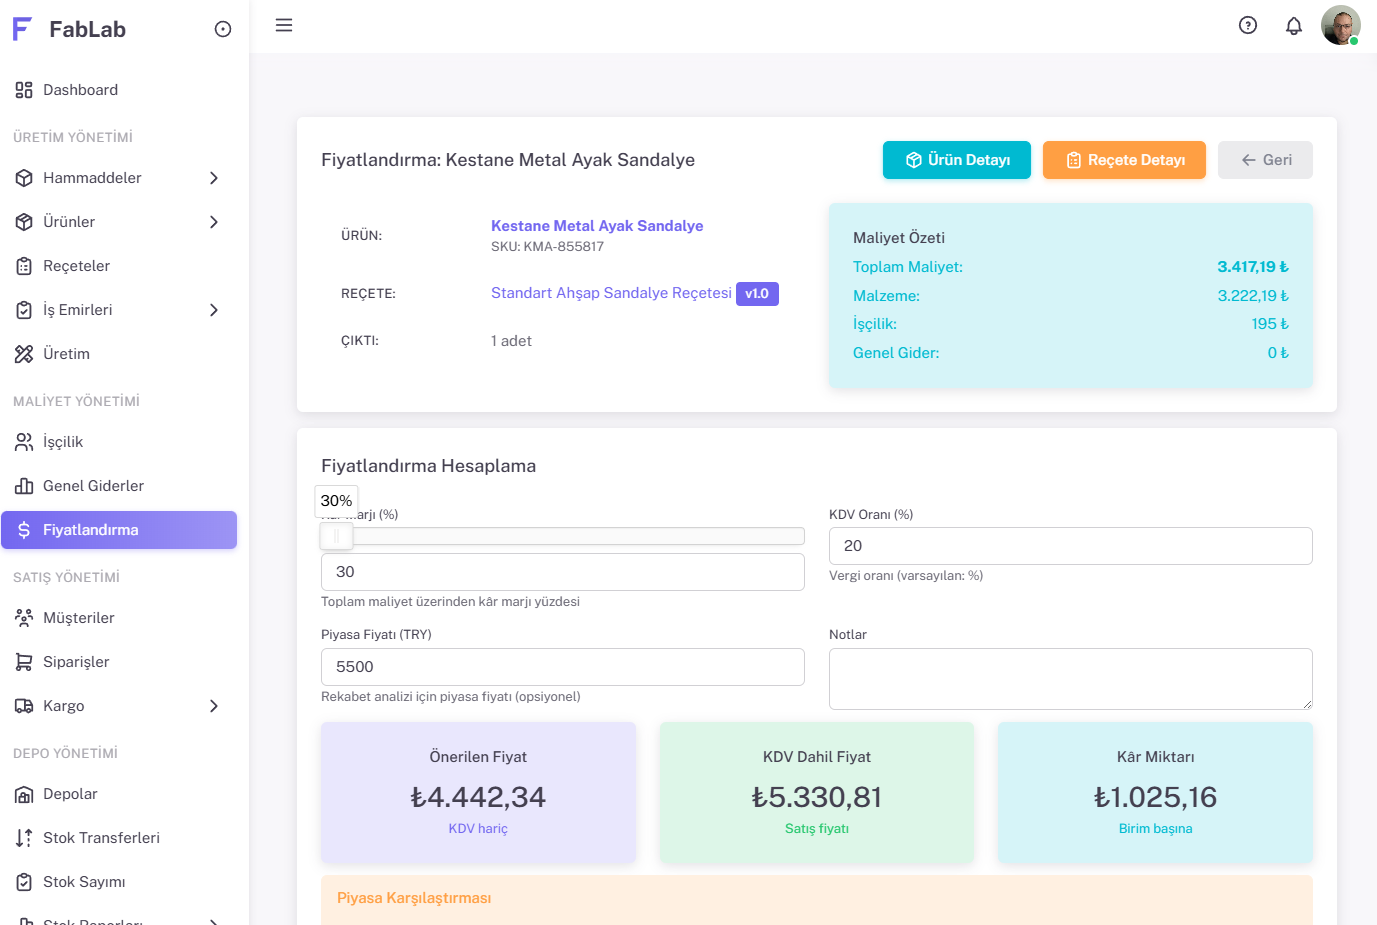Viewport: 1377px width, 925px height.
Task: Open the Standart Ahşap Sandalye Reçetesi link
Action: (611, 293)
